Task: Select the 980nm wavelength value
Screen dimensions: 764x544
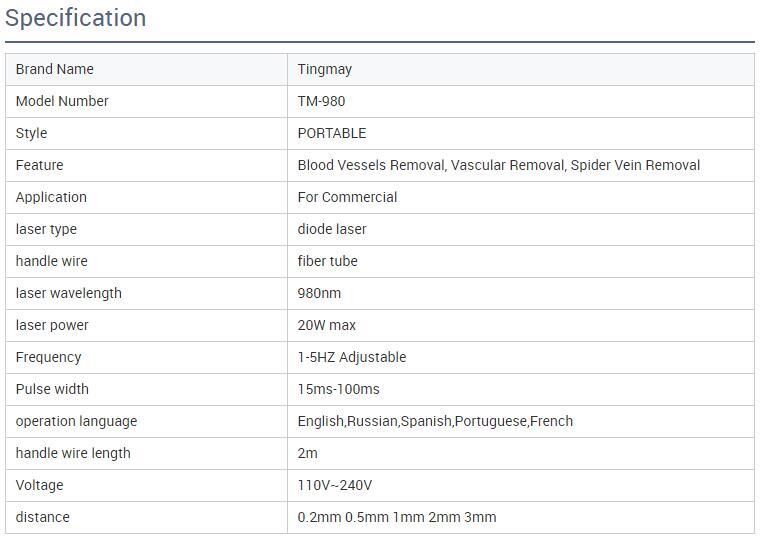Action: (x=320, y=293)
